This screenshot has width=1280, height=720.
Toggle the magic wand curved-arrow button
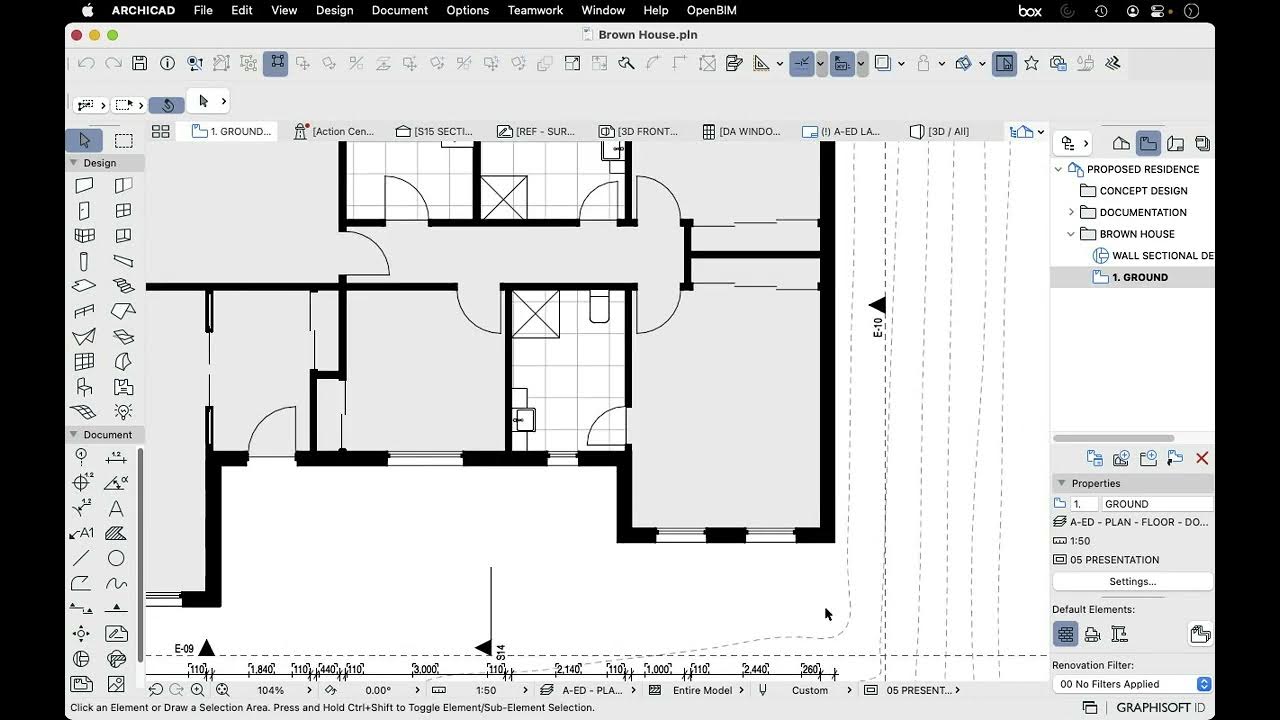[167, 104]
